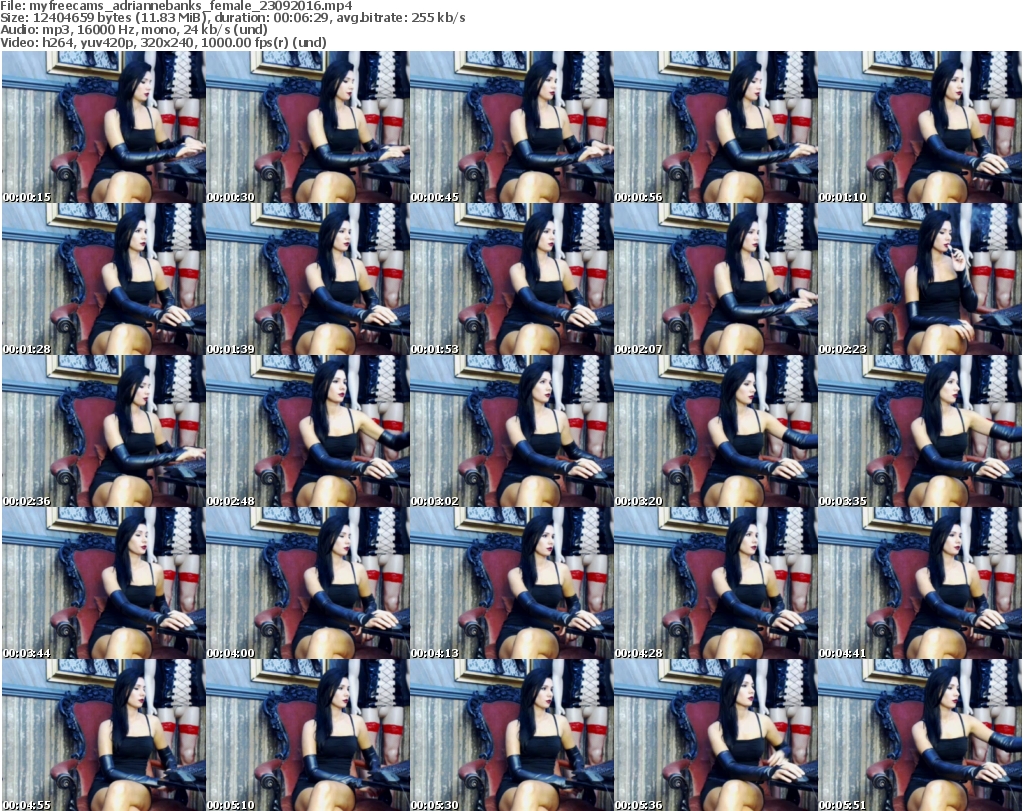The height and width of the screenshot is (811, 1024).
Task: Select the thumbnail timestamped 00:01:53
Action: pos(511,279)
